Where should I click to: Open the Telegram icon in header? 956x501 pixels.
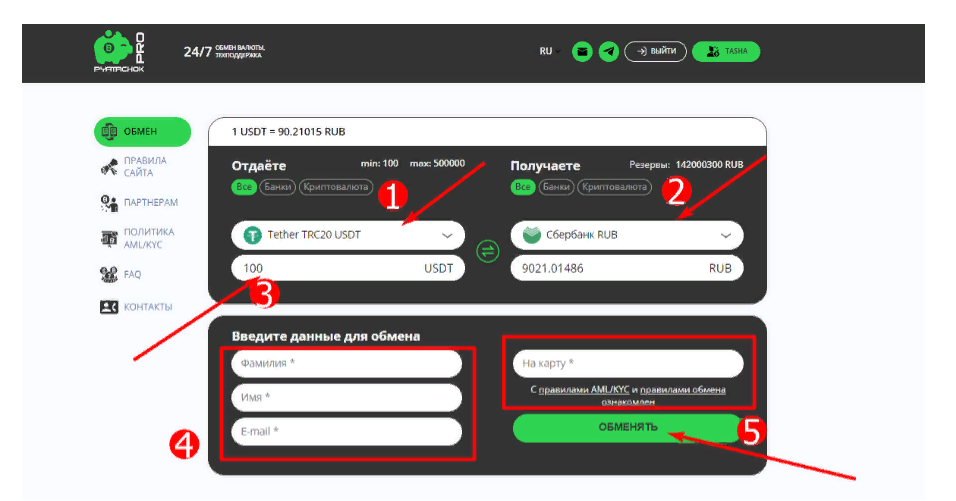click(x=609, y=51)
